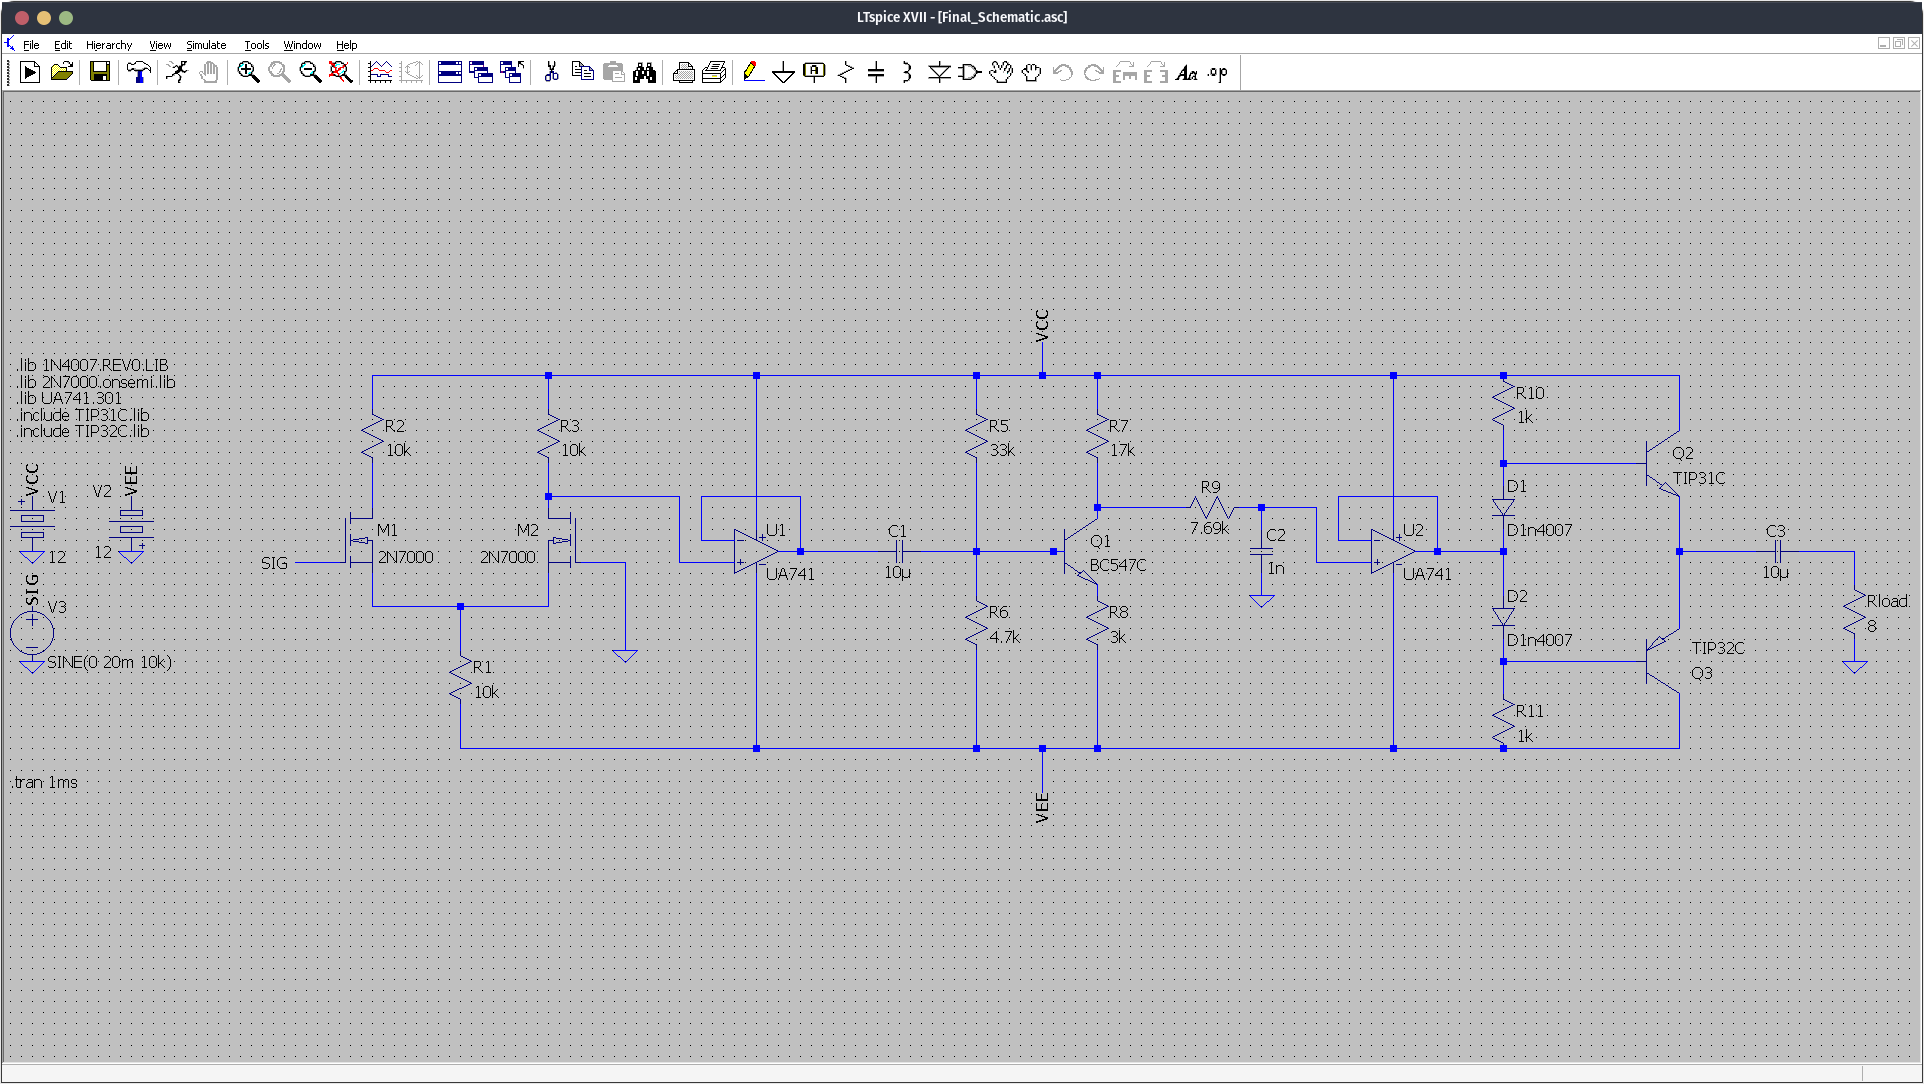Click the Zoom In magnifier icon
The height and width of the screenshot is (1084, 1924).
[248, 72]
